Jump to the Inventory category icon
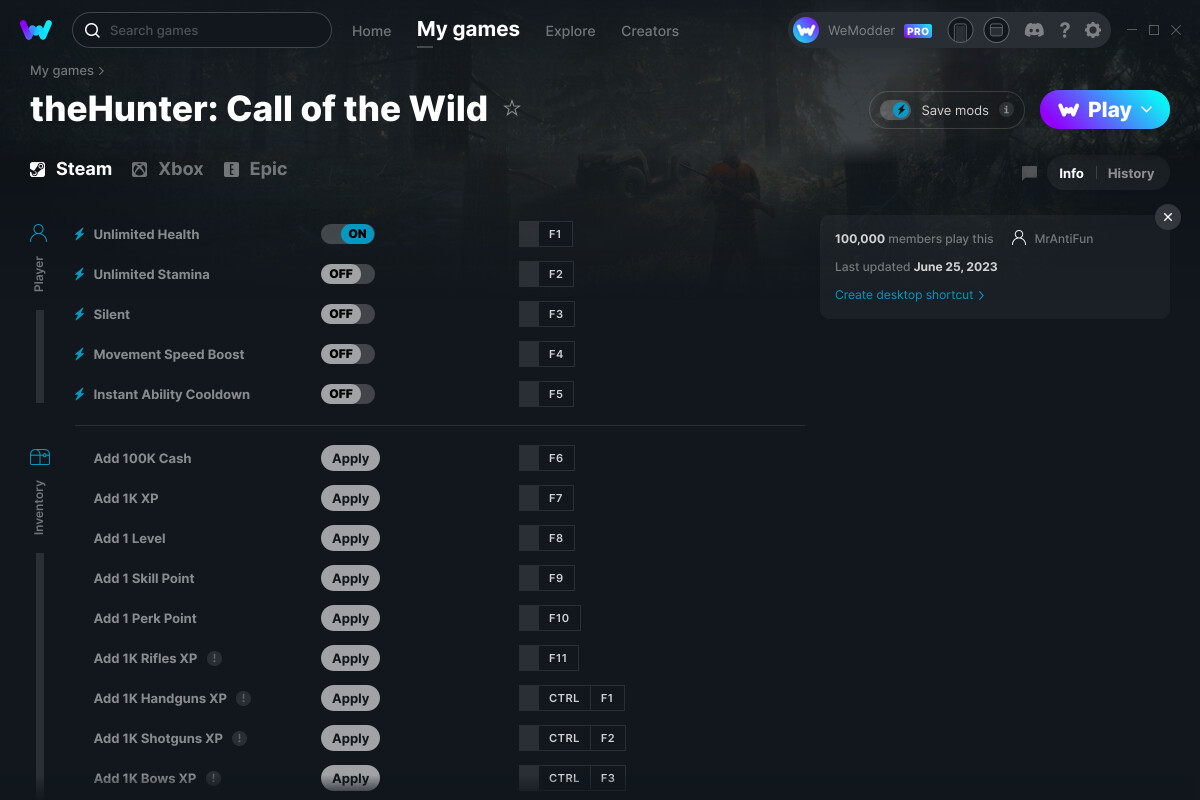 39,457
